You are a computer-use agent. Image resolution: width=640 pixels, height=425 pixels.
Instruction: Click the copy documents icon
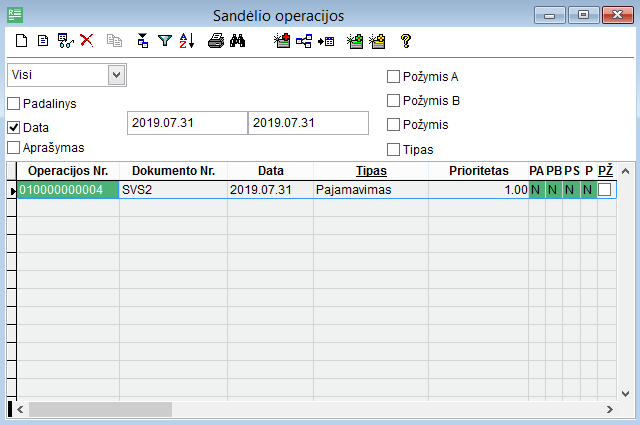(114, 41)
